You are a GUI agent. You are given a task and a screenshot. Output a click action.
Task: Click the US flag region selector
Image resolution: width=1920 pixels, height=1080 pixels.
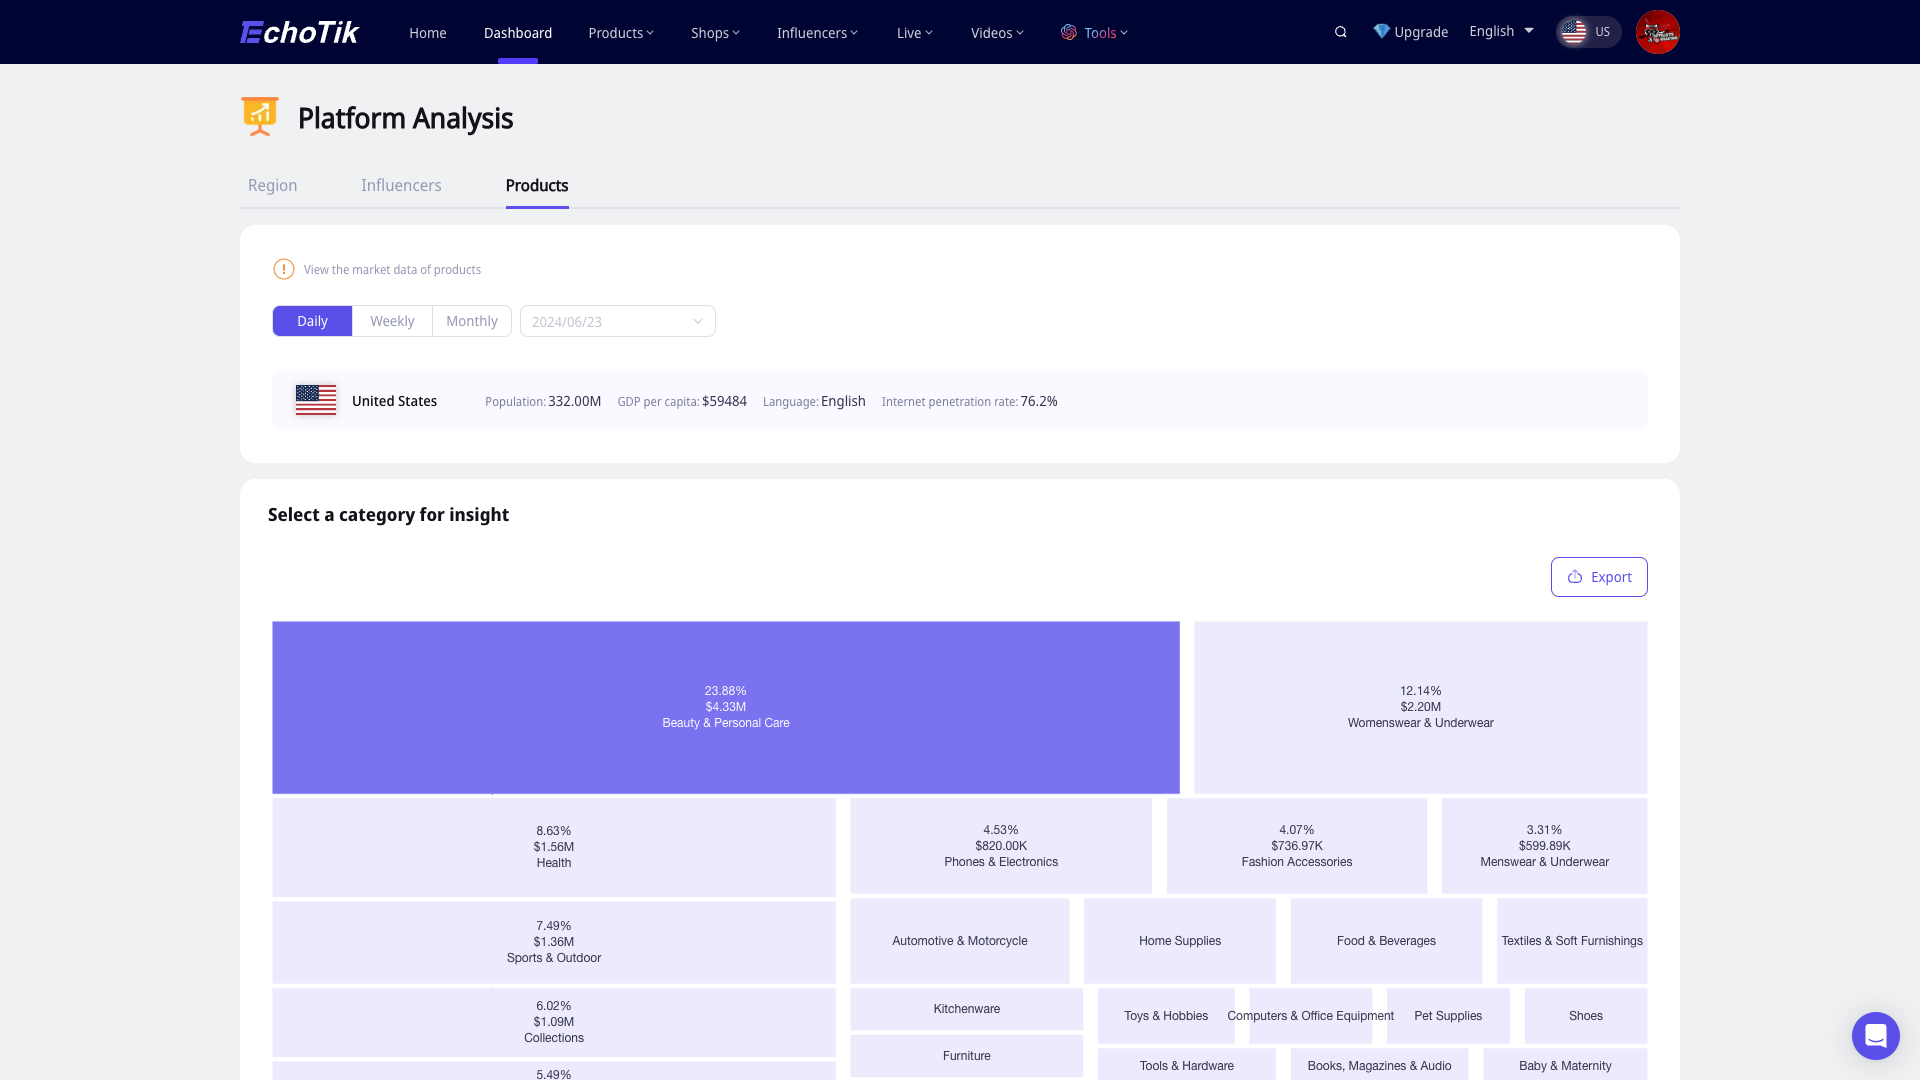click(1588, 31)
